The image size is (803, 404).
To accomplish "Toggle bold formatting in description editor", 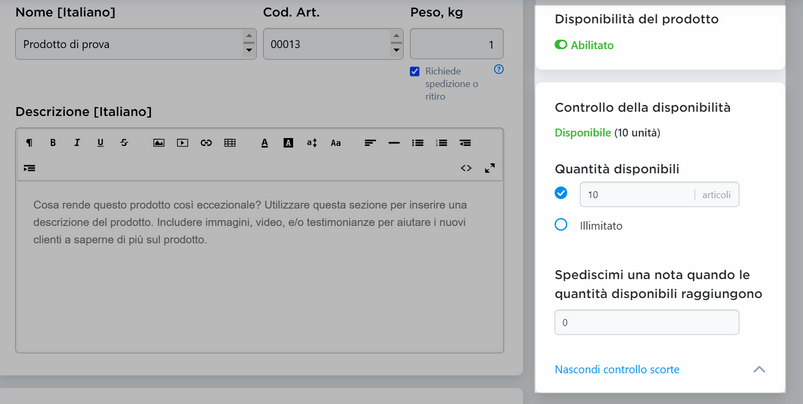I will tap(53, 143).
